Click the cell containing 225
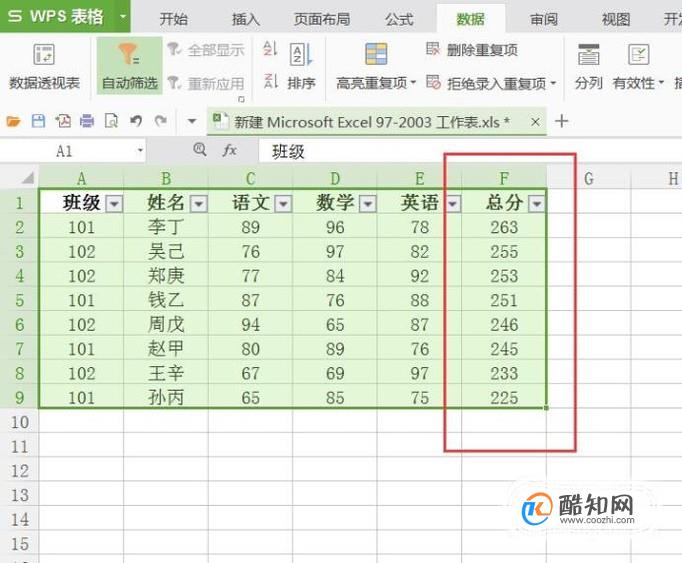Viewport: 682px width, 563px height. click(x=504, y=397)
